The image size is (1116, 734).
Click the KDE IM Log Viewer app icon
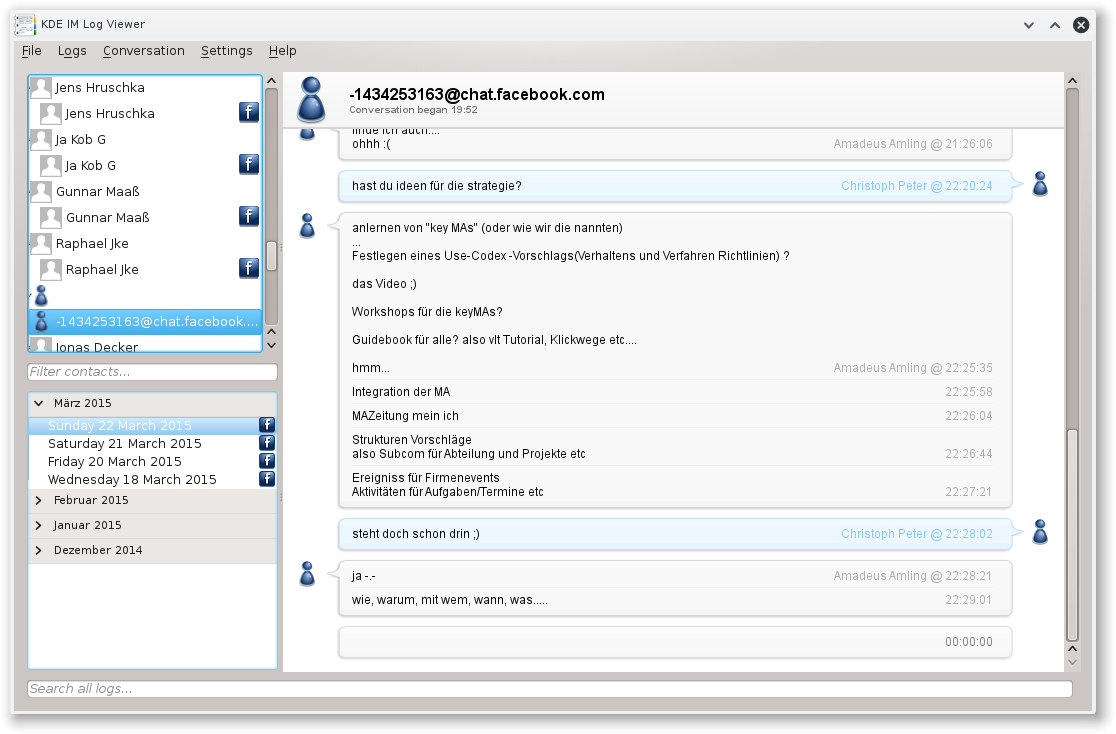tap(25, 24)
